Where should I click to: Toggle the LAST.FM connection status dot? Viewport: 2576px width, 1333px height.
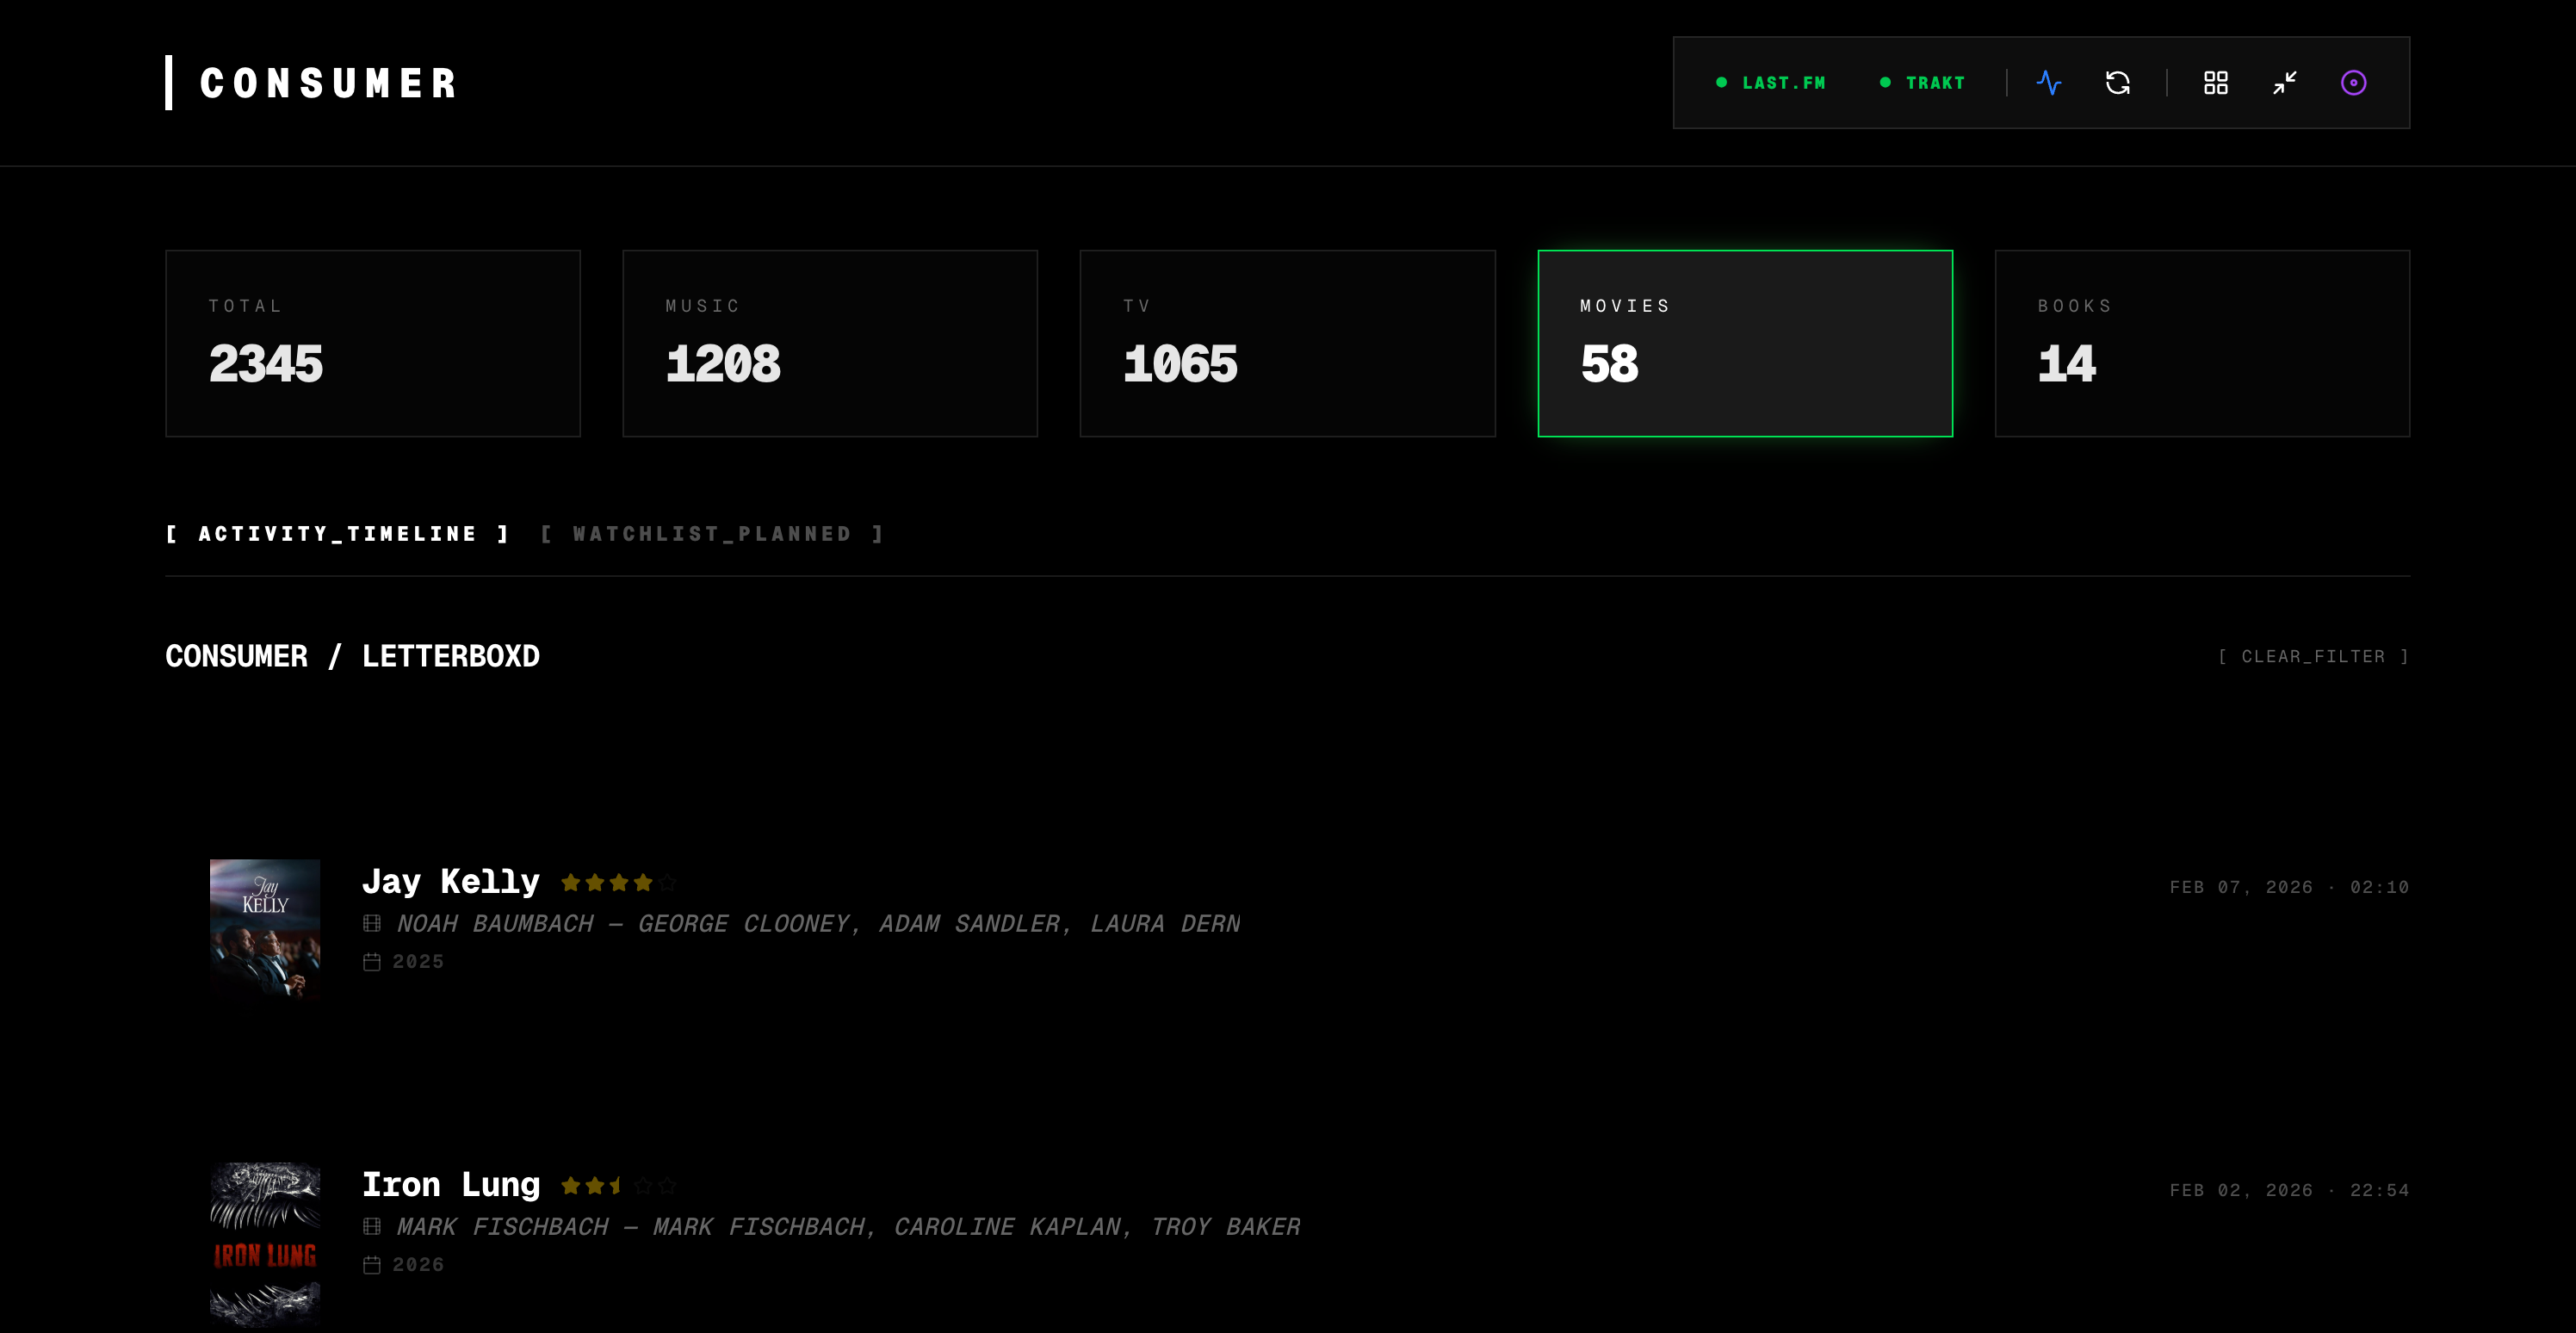1722,82
